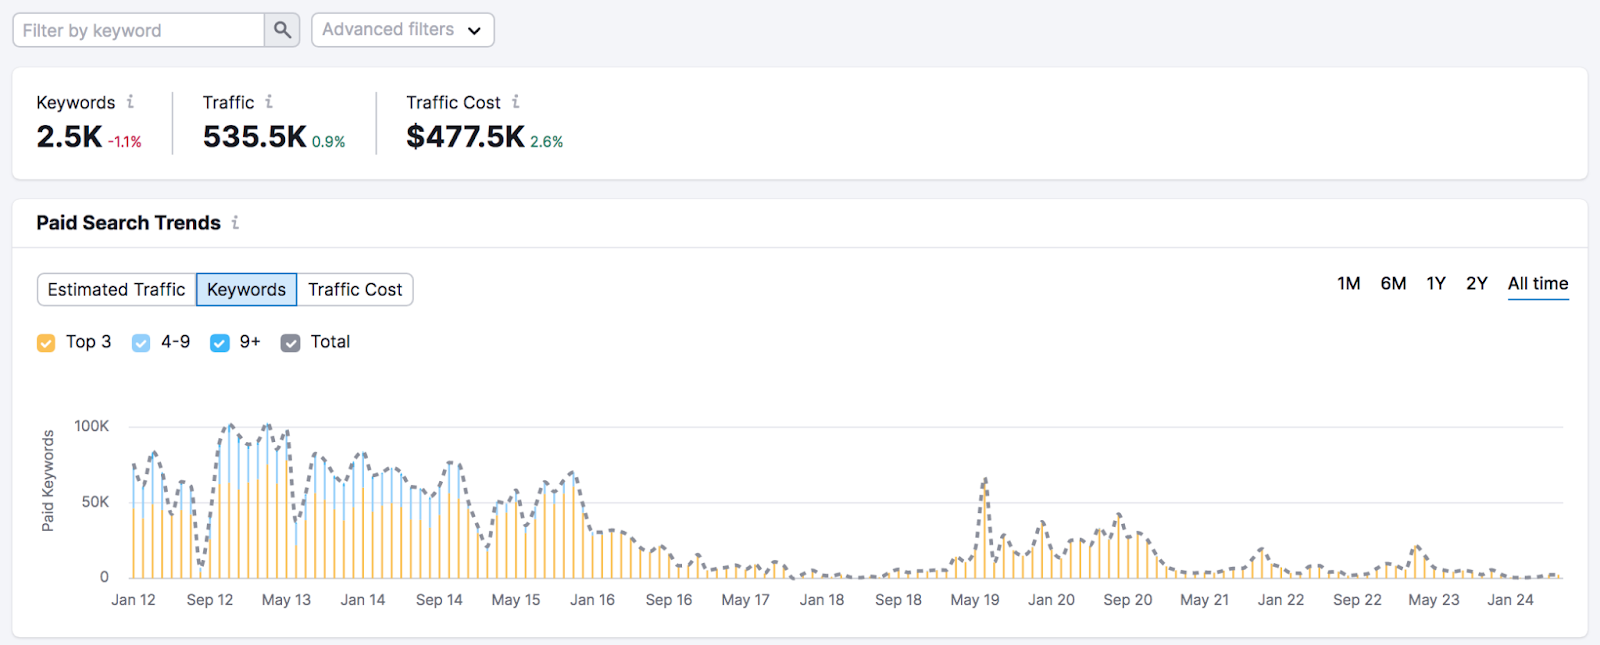Open the Keywords metric info tooltip
The width and height of the screenshot is (1600, 645).
[130, 102]
